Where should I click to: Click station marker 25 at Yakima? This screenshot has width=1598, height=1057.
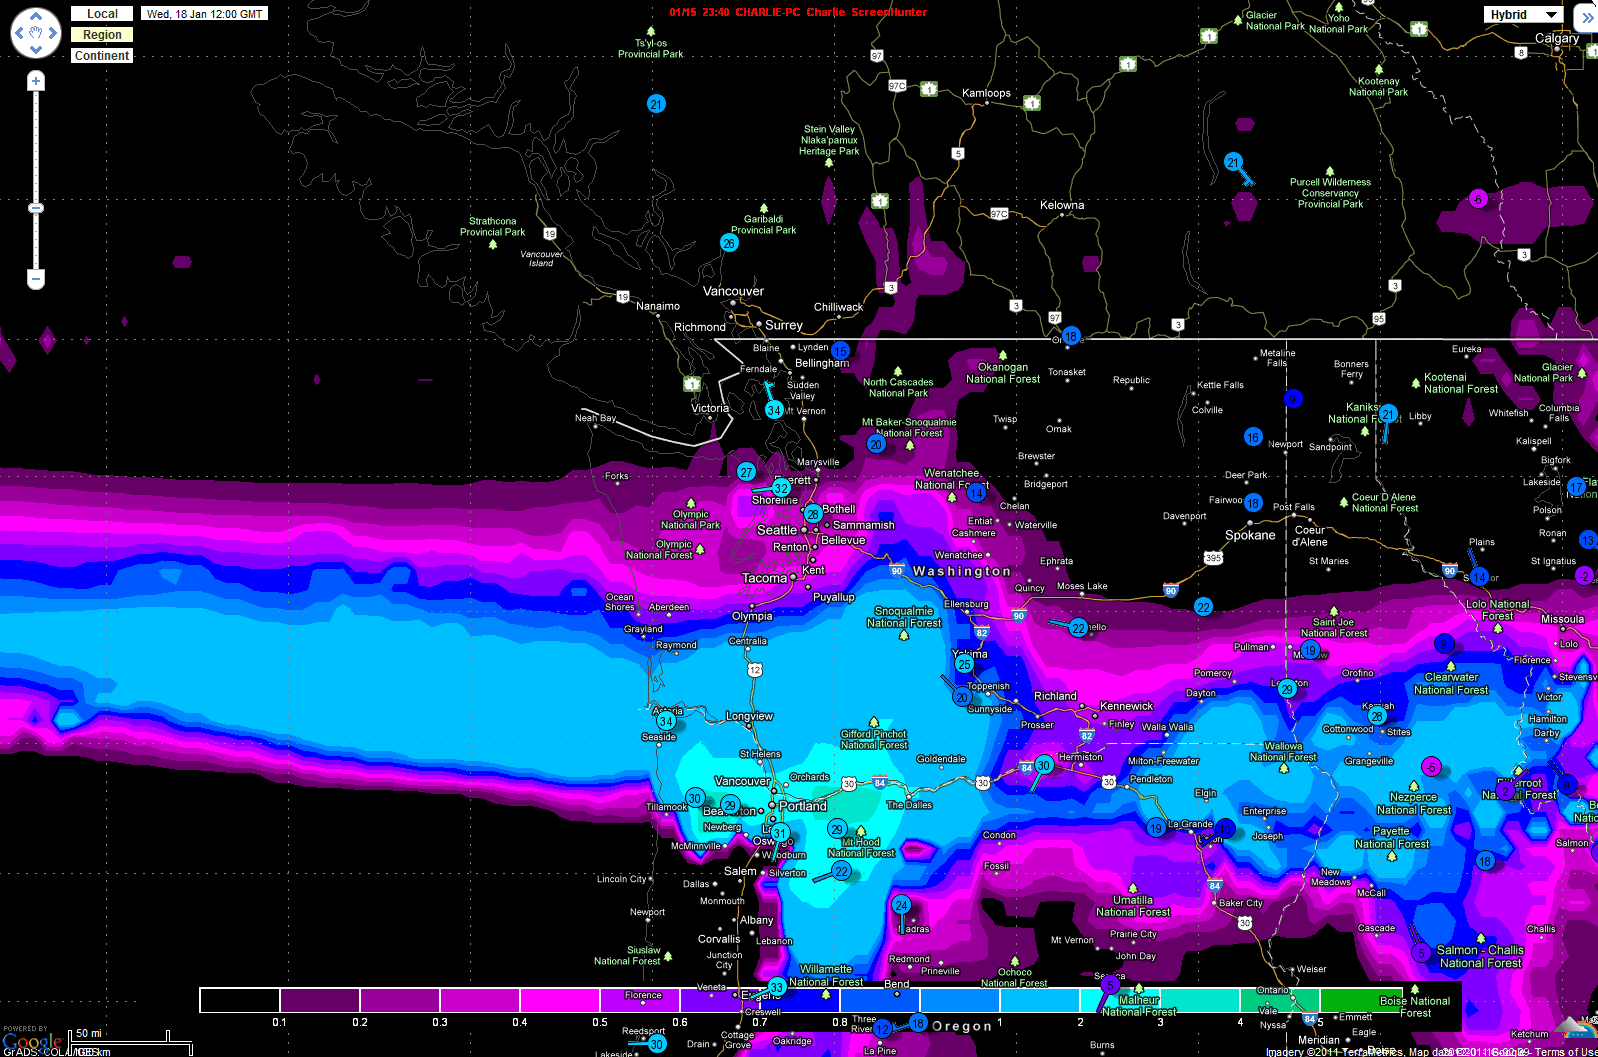[964, 664]
